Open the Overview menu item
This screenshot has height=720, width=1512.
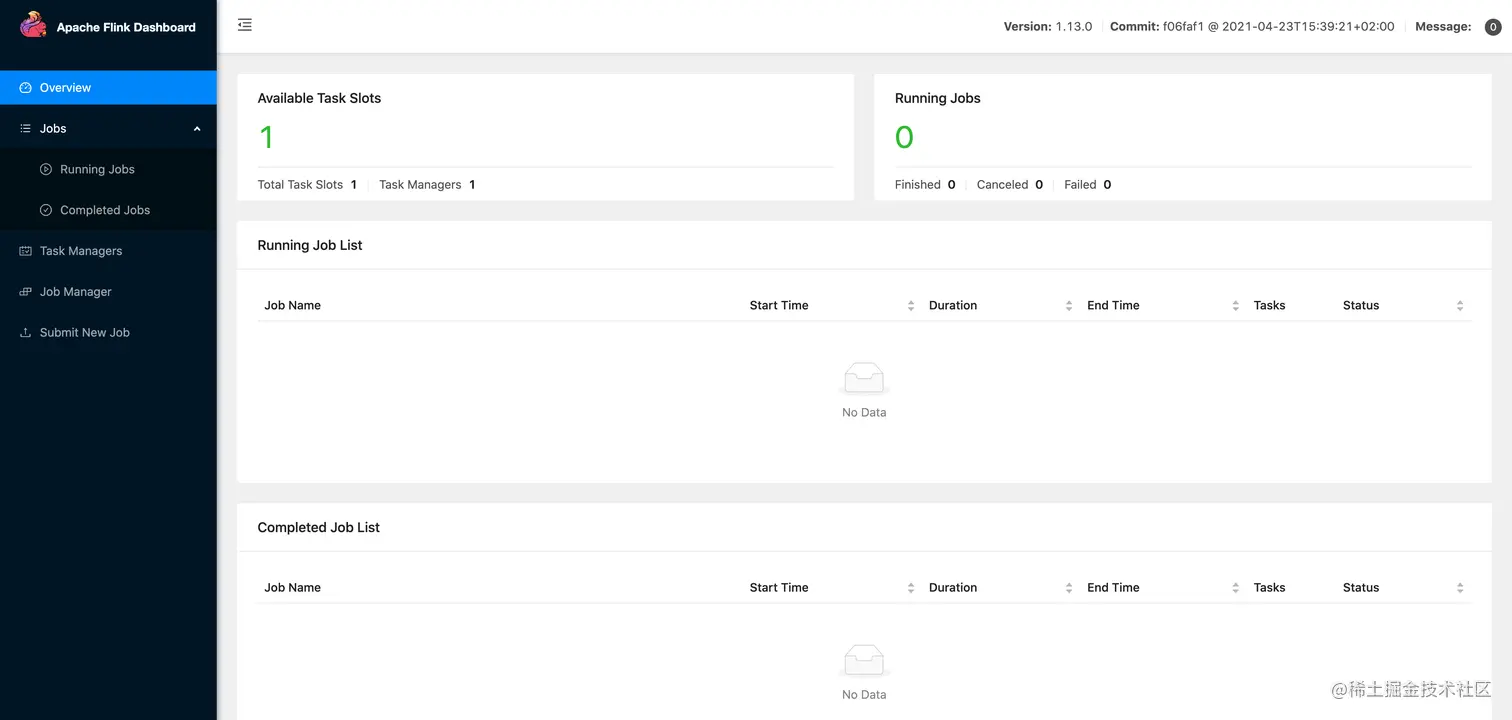pos(108,88)
